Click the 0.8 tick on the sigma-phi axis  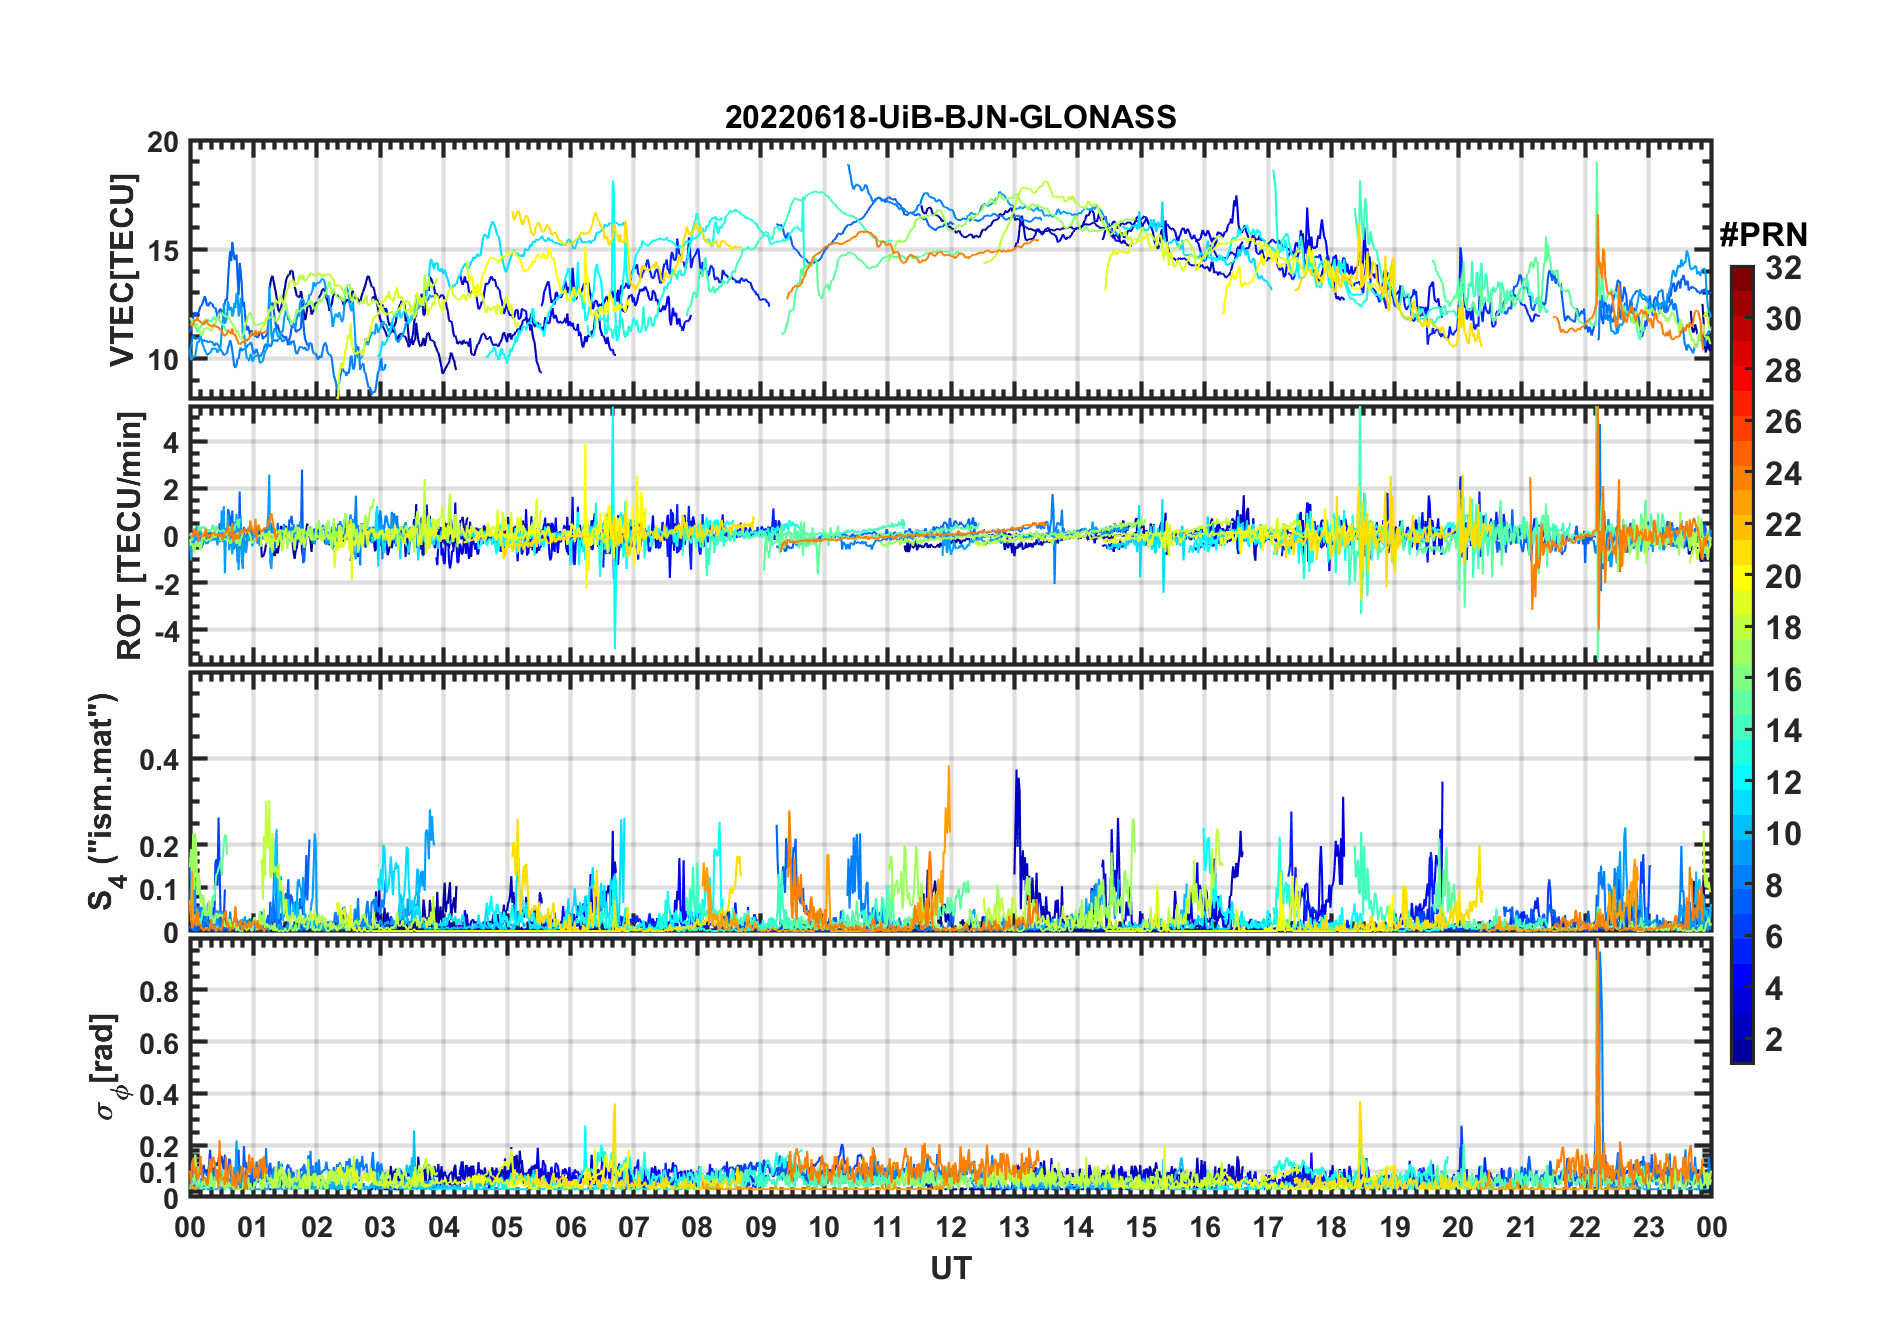pyautogui.click(x=159, y=991)
